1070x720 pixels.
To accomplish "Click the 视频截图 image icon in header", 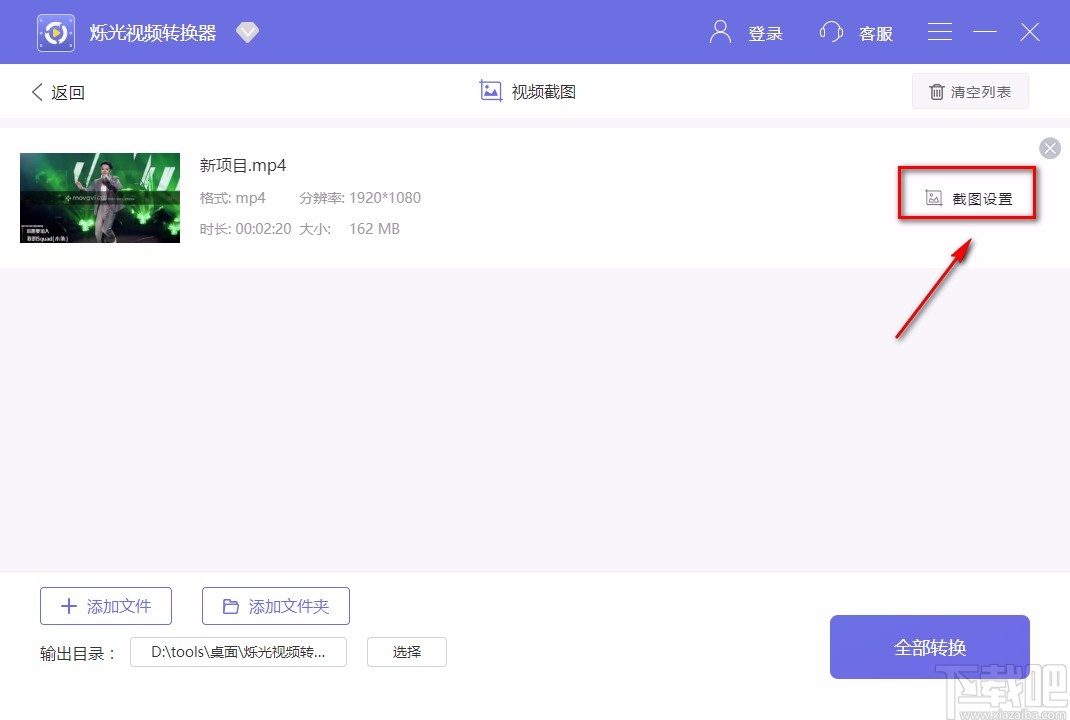I will 490,91.
